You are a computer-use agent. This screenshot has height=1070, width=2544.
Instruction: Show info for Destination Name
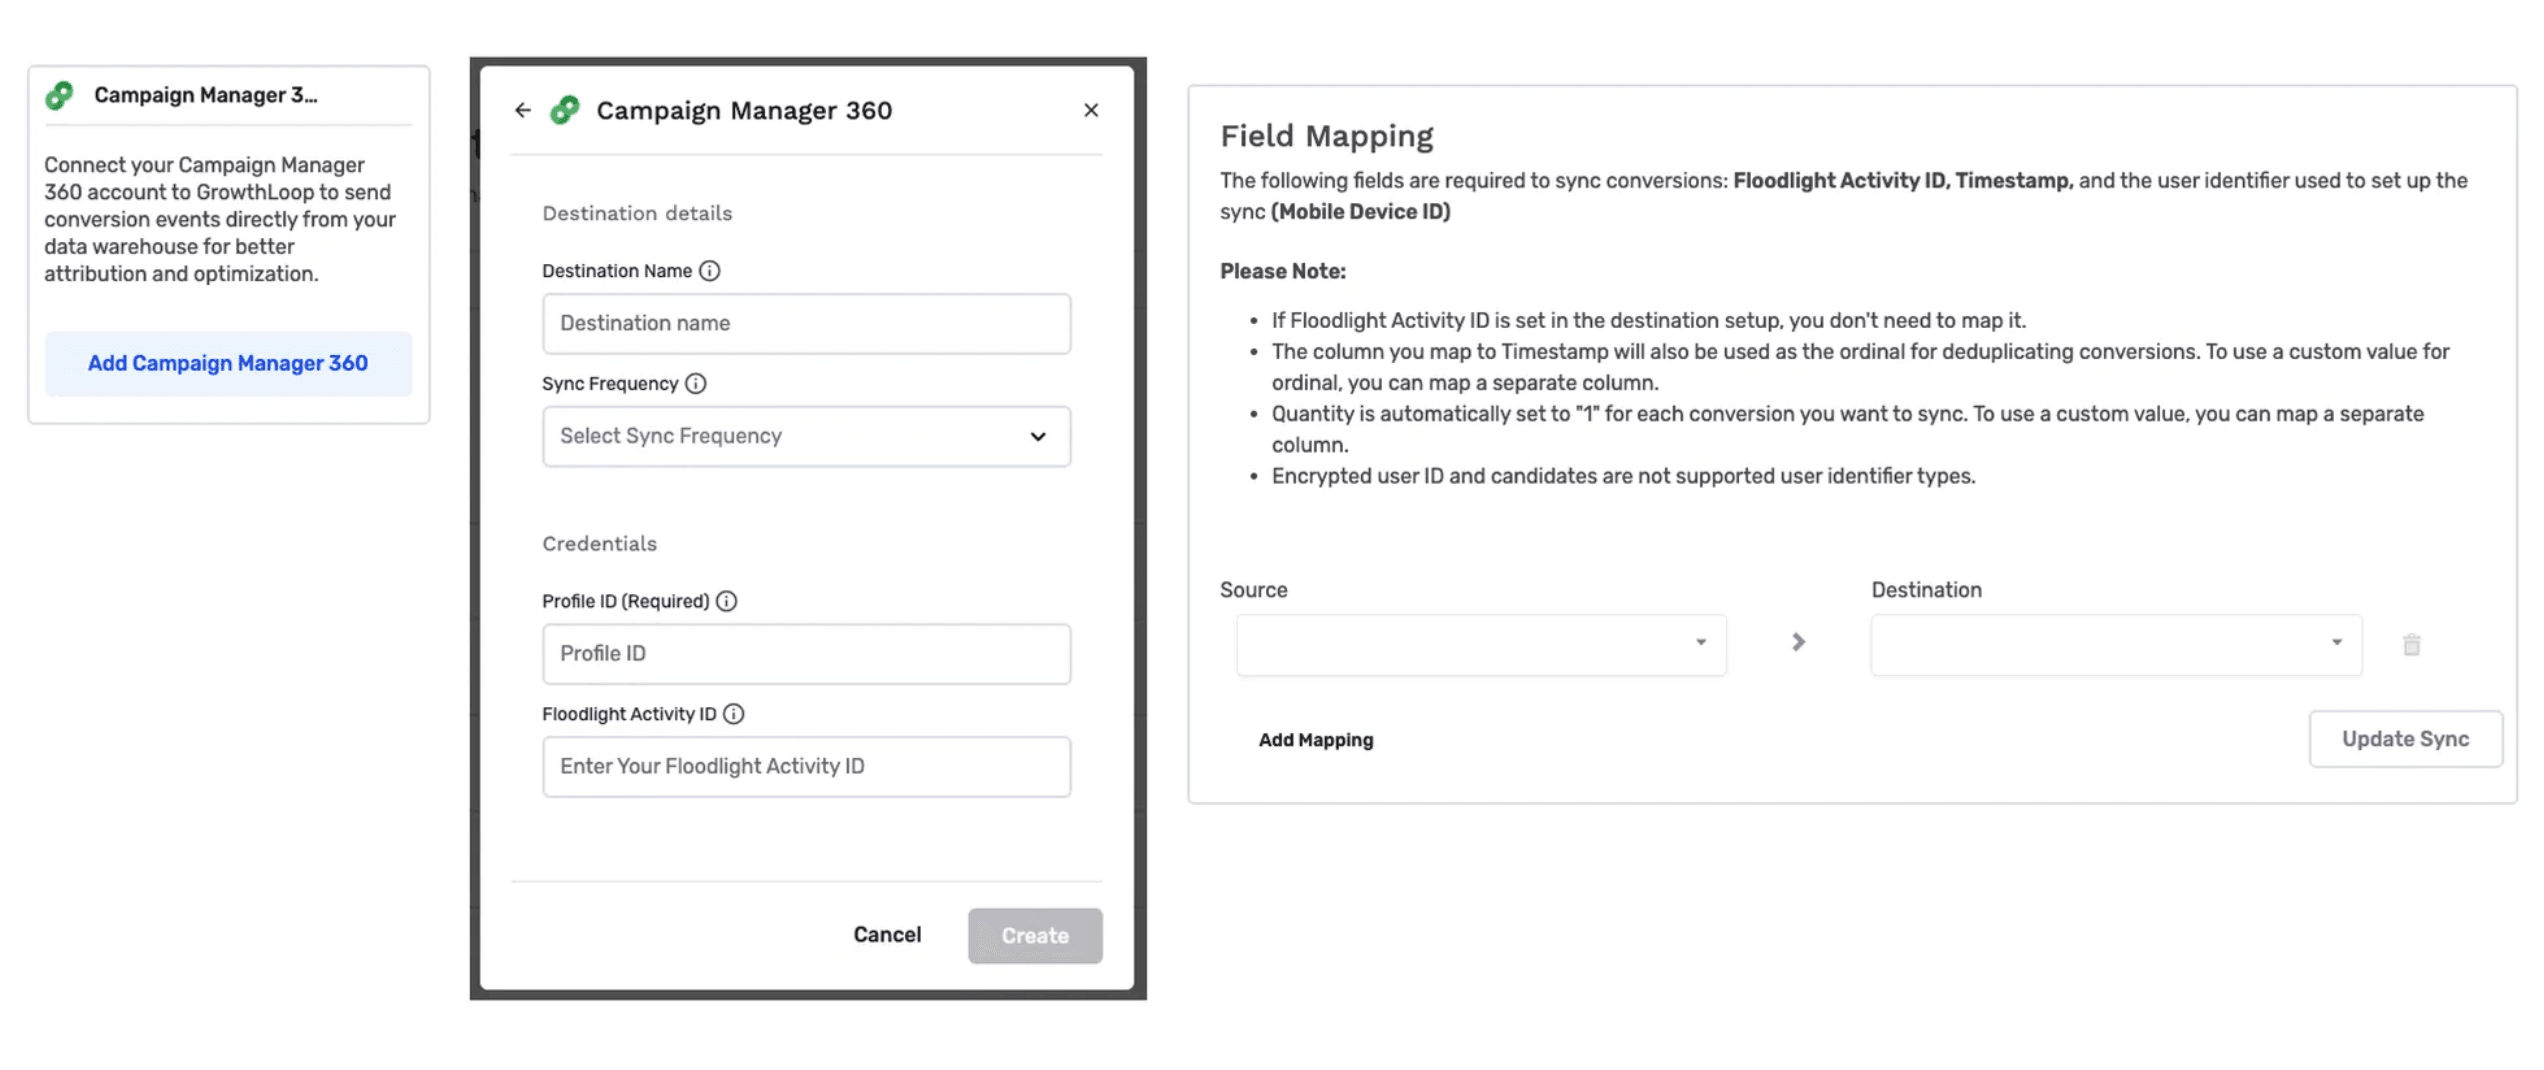click(x=709, y=271)
